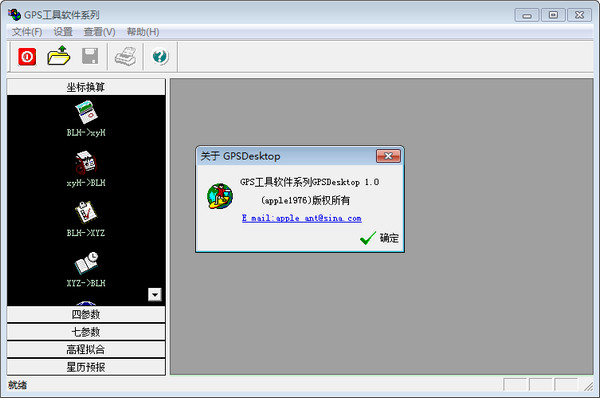The image size is (600, 398).
Task: Click the app icon in title bar
Action: pyautogui.click(x=15, y=15)
